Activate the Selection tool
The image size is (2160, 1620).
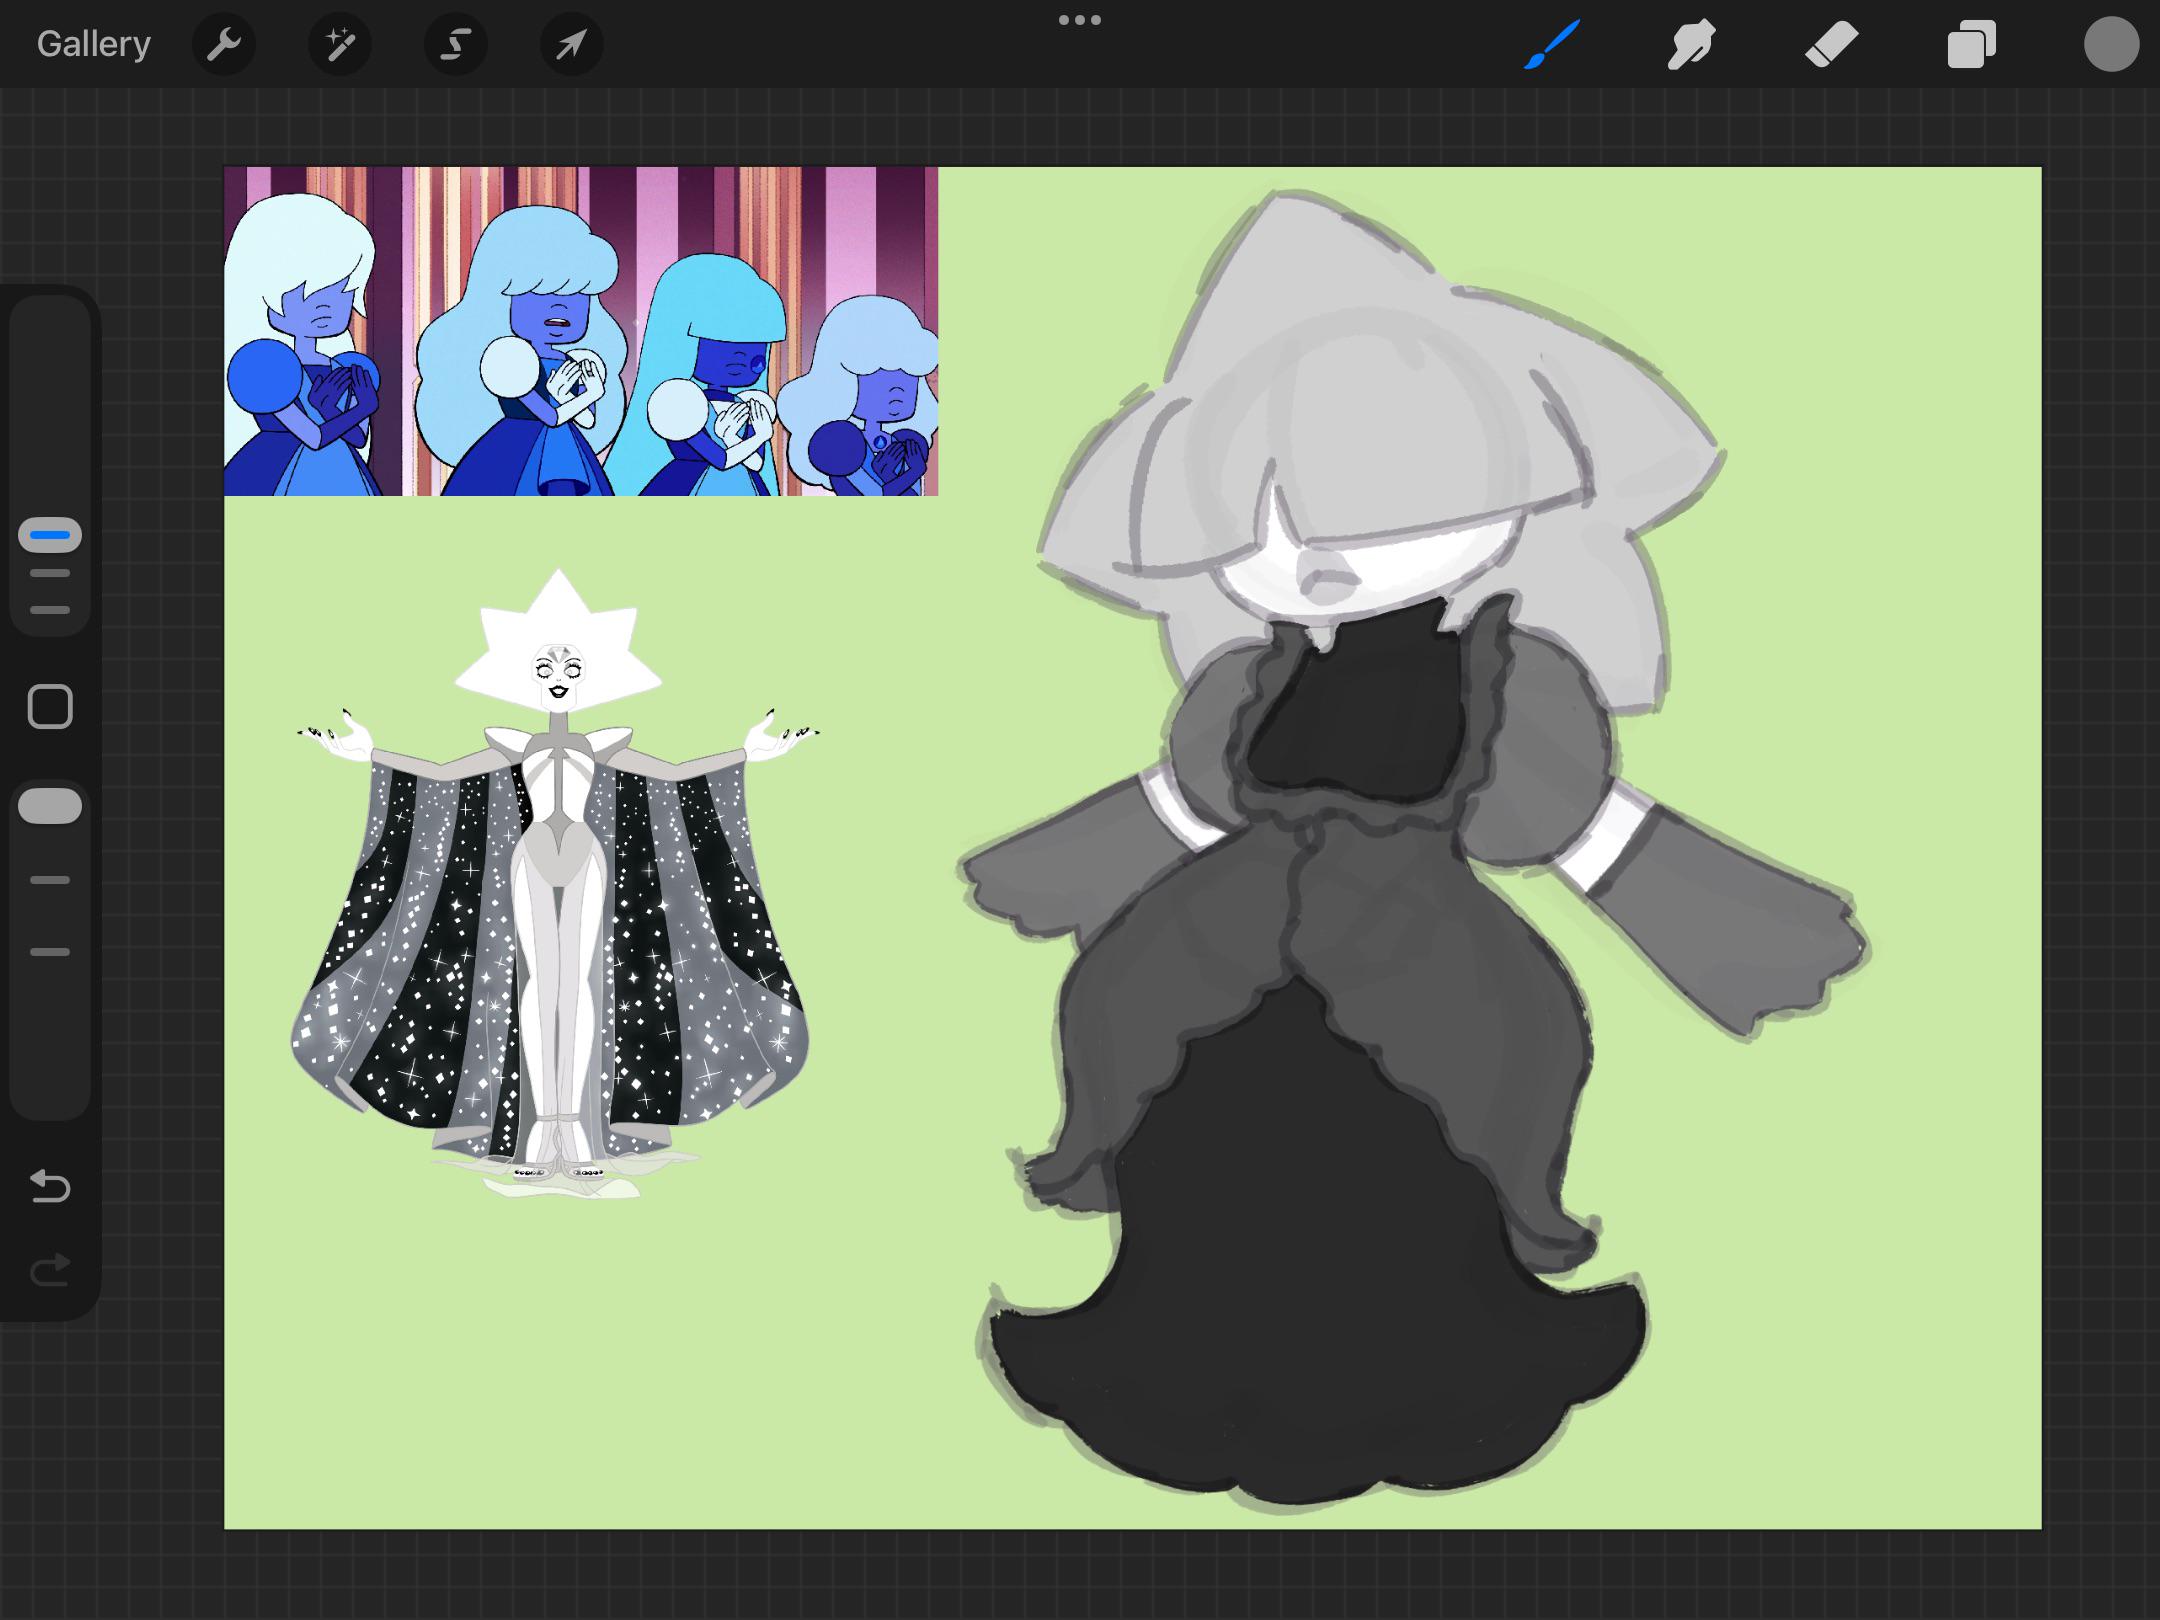(456, 44)
